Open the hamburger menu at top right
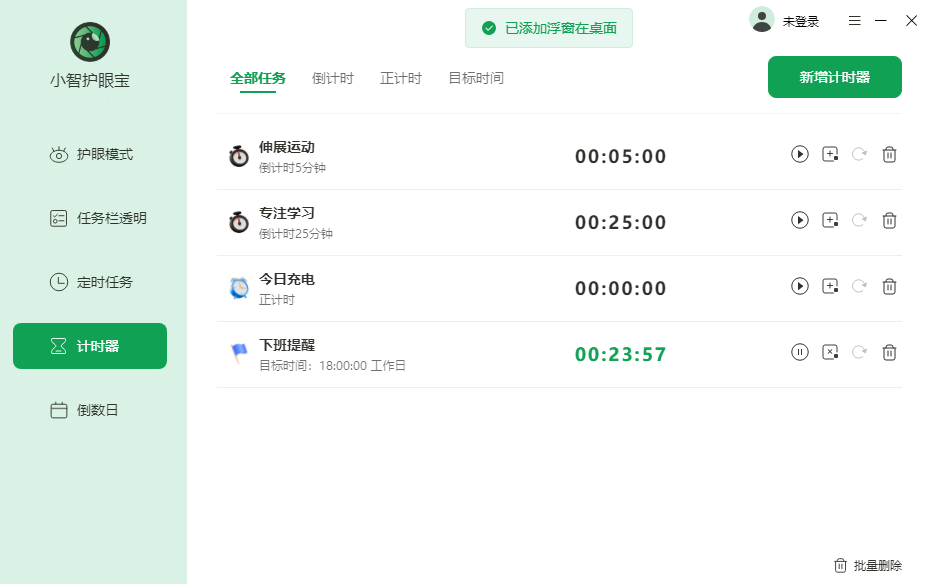 (x=855, y=19)
